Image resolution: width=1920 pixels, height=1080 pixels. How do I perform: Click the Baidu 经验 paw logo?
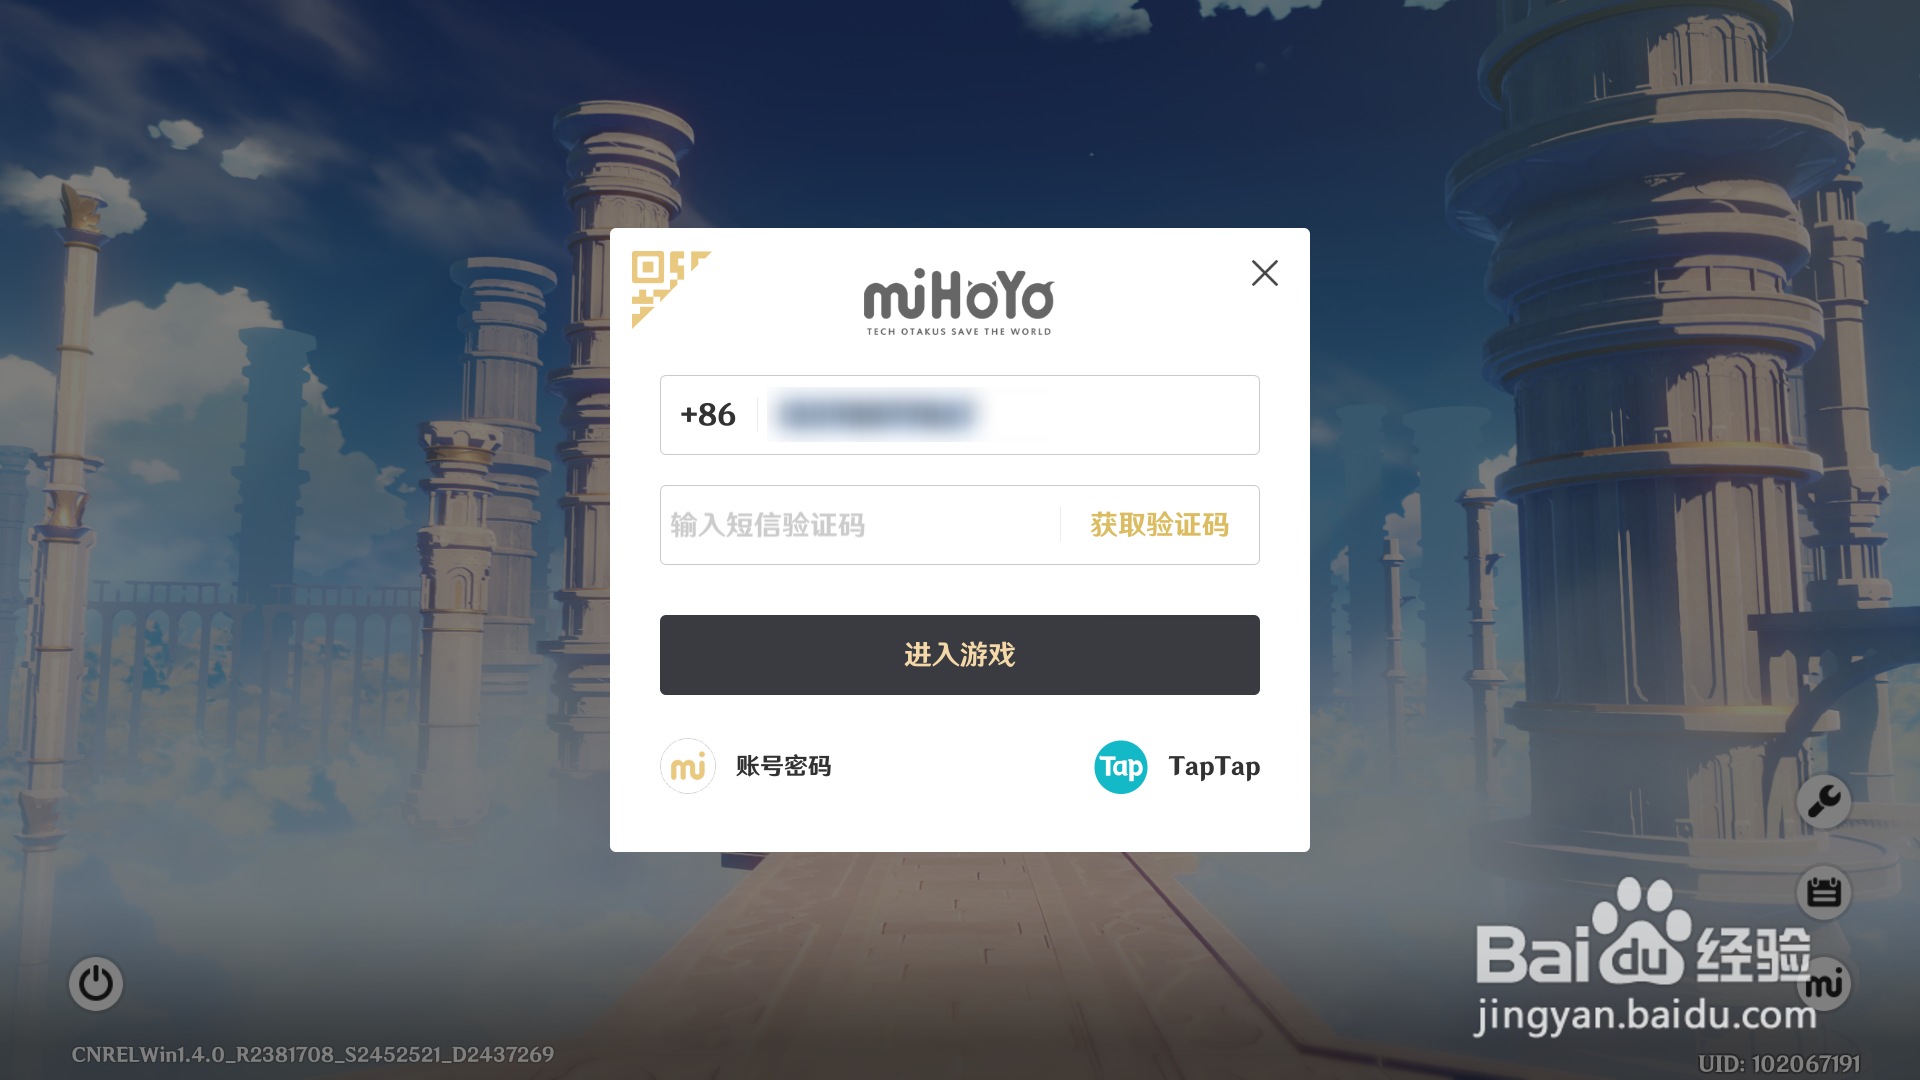(x=1644, y=932)
